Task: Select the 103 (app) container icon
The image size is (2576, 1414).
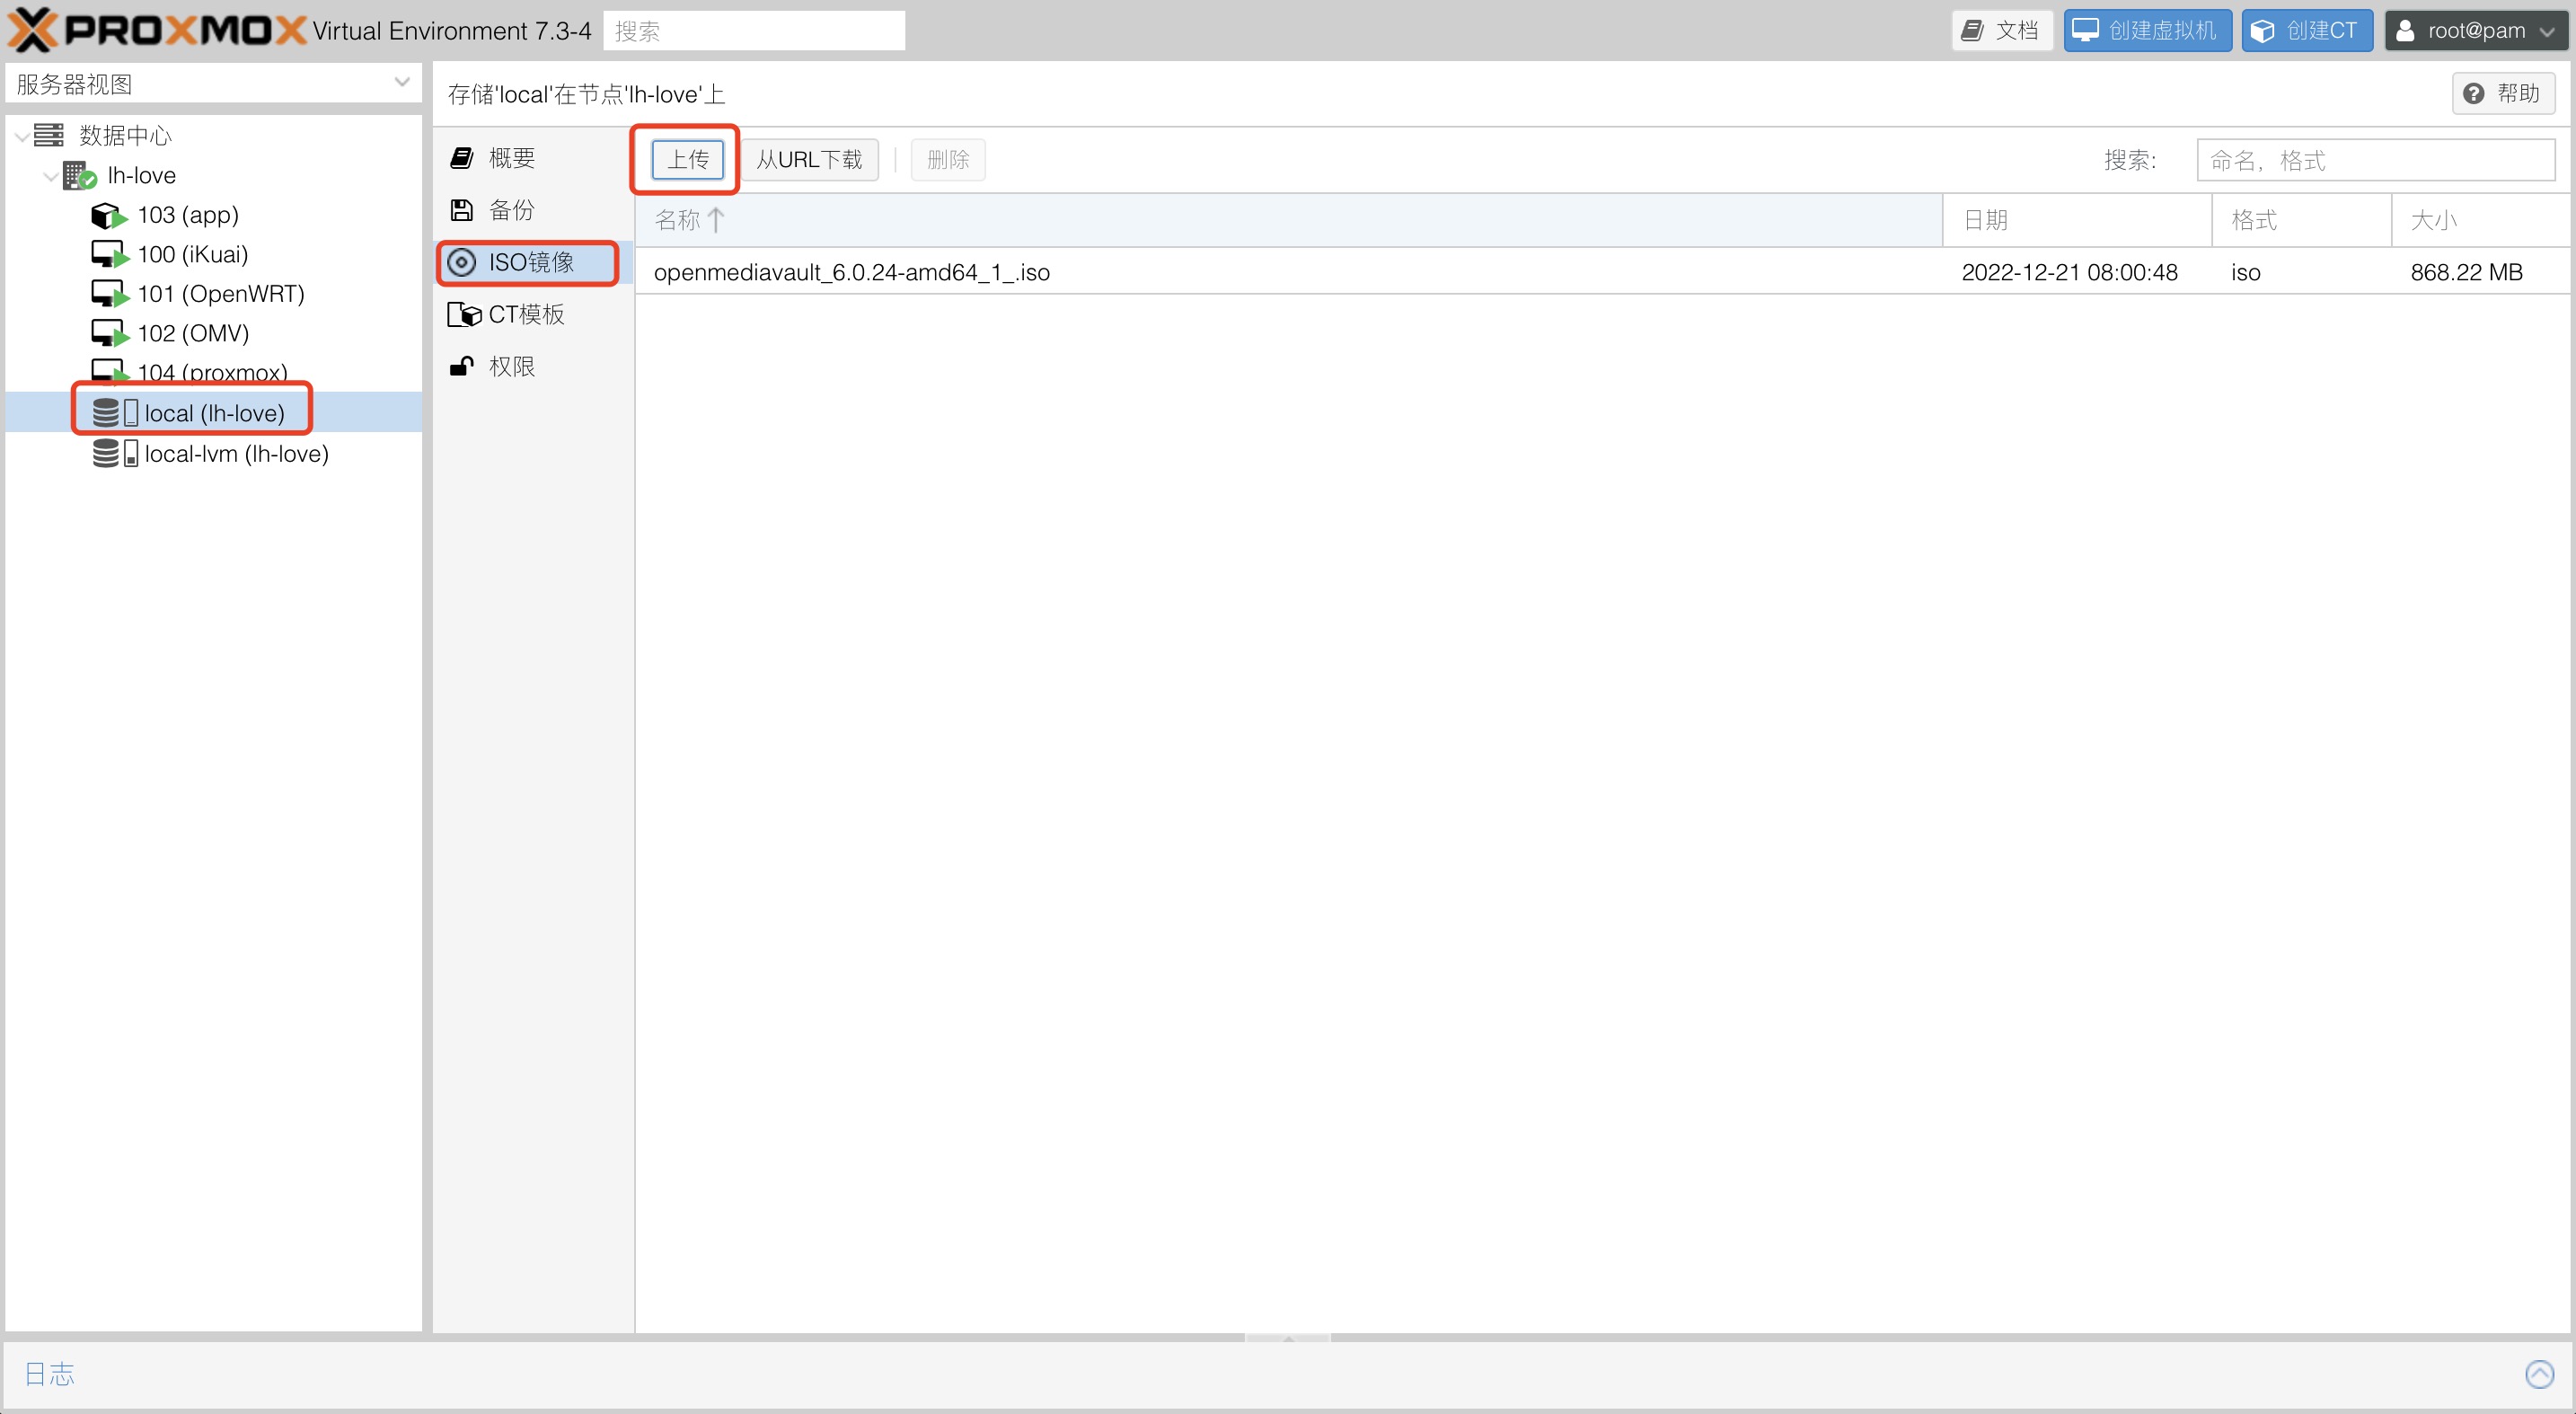Action: tap(107, 215)
